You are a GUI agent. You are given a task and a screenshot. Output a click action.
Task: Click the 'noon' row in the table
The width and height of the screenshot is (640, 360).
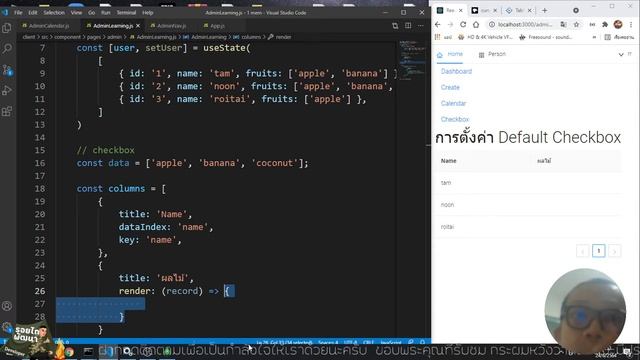click(528, 204)
